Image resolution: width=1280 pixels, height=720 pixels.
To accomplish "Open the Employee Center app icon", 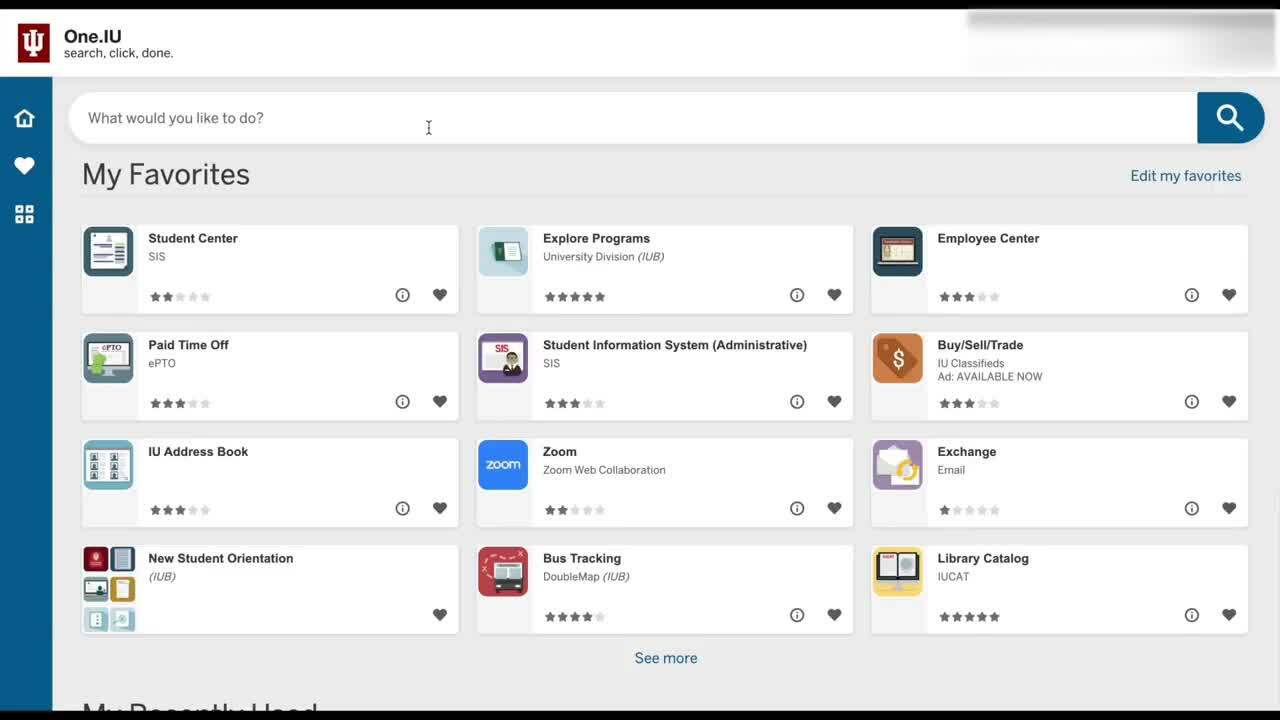I will [898, 251].
